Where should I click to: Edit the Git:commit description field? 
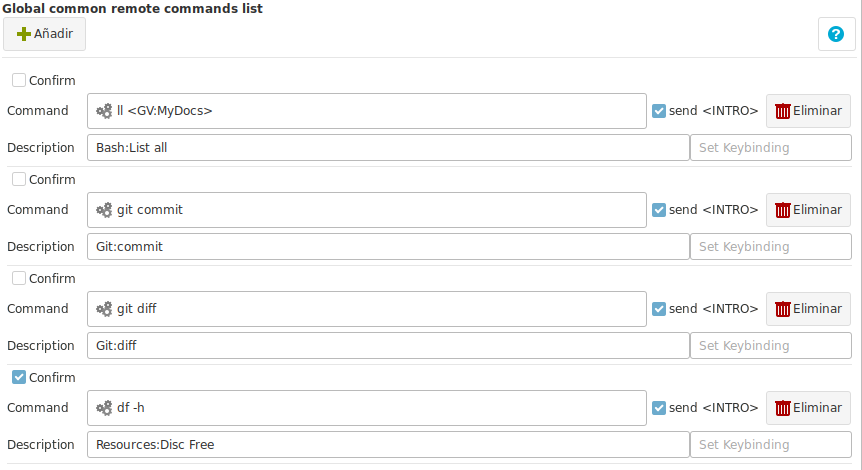tap(388, 247)
